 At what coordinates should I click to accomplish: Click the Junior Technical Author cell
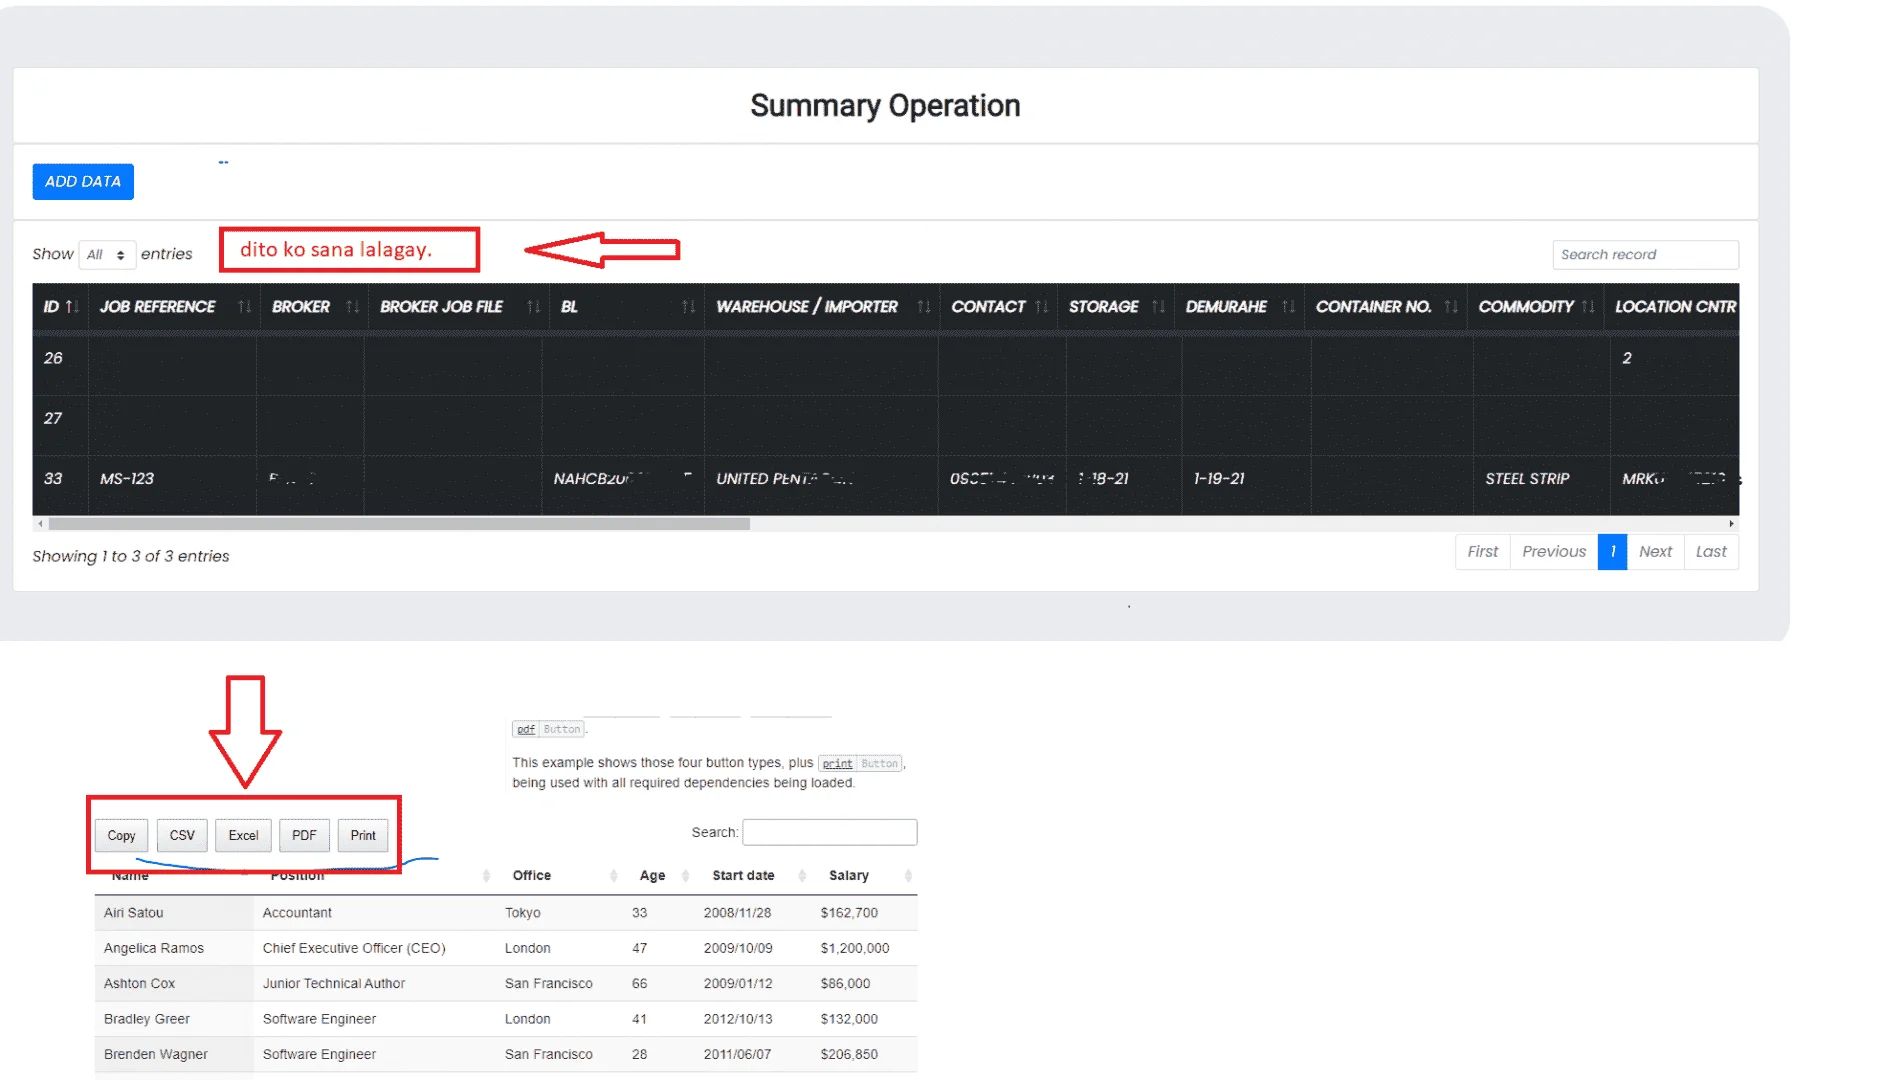pos(334,984)
